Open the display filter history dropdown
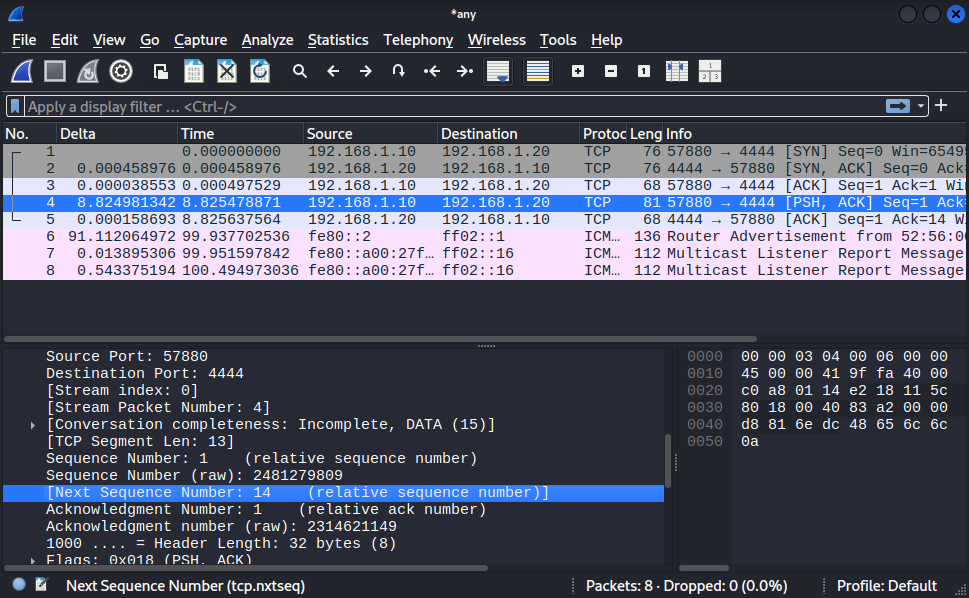The image size is (969, 598). (922, 106)
